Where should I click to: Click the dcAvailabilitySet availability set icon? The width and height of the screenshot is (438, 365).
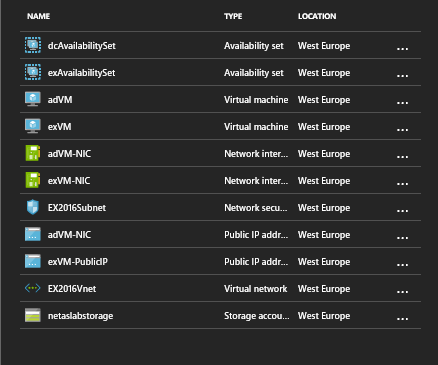[x=33, y=45]
